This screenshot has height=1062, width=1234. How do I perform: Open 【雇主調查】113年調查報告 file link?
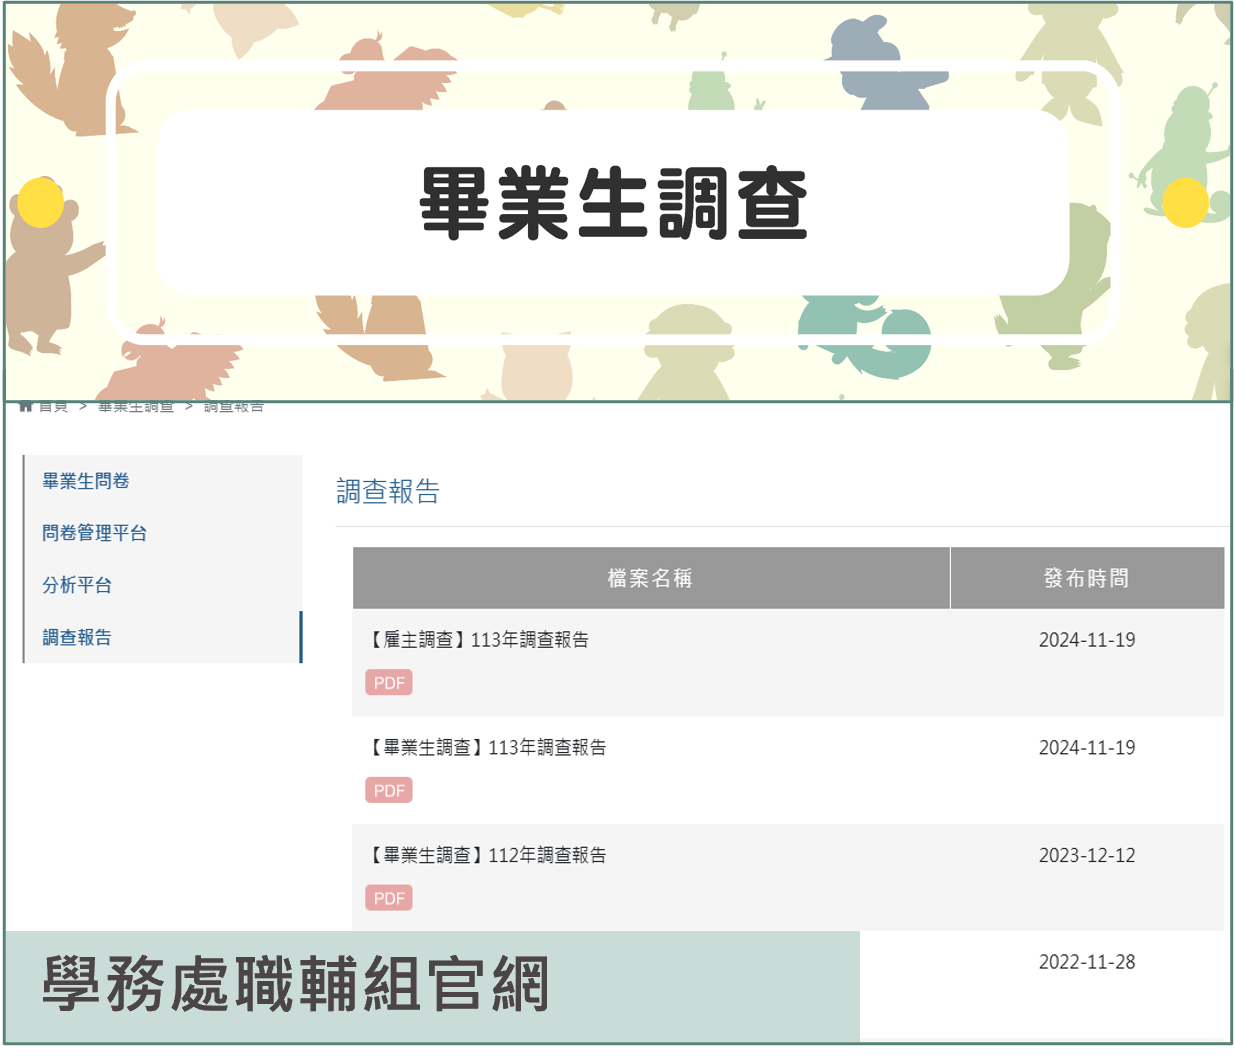click(477, 639)
